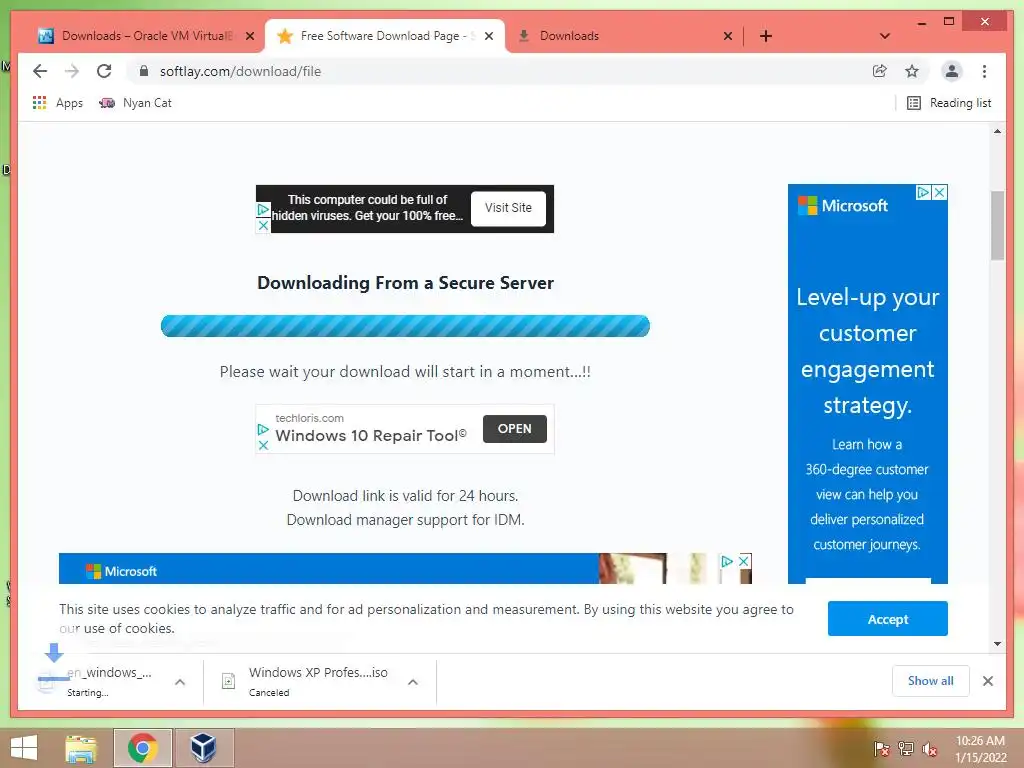
Task: Bookmark this page with the star
Action: [912, 71]
